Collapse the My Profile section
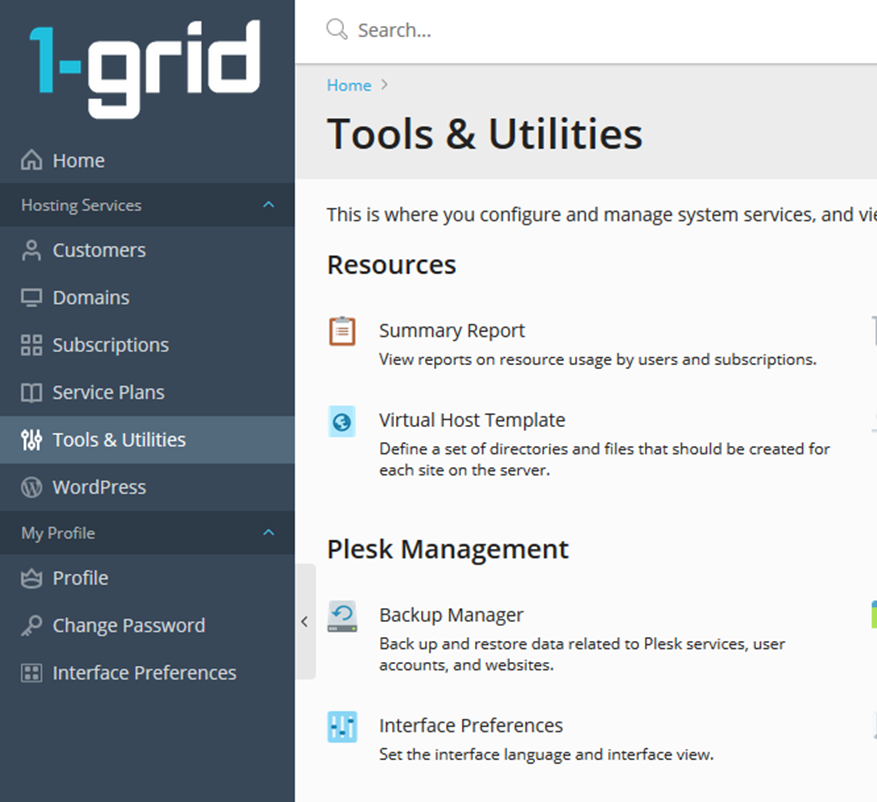The width and height of the screenshot is (877, 802). [268, 532]
